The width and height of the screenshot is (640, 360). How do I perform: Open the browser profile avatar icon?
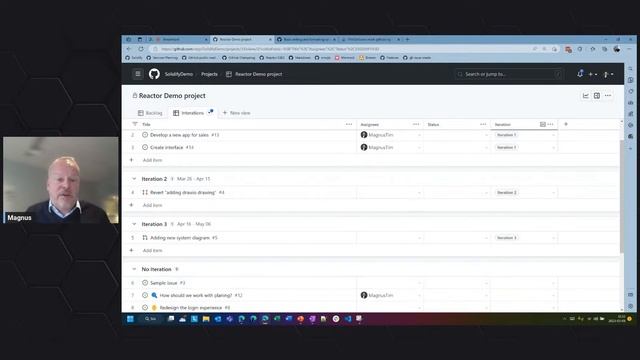click(x=617, y=49)
